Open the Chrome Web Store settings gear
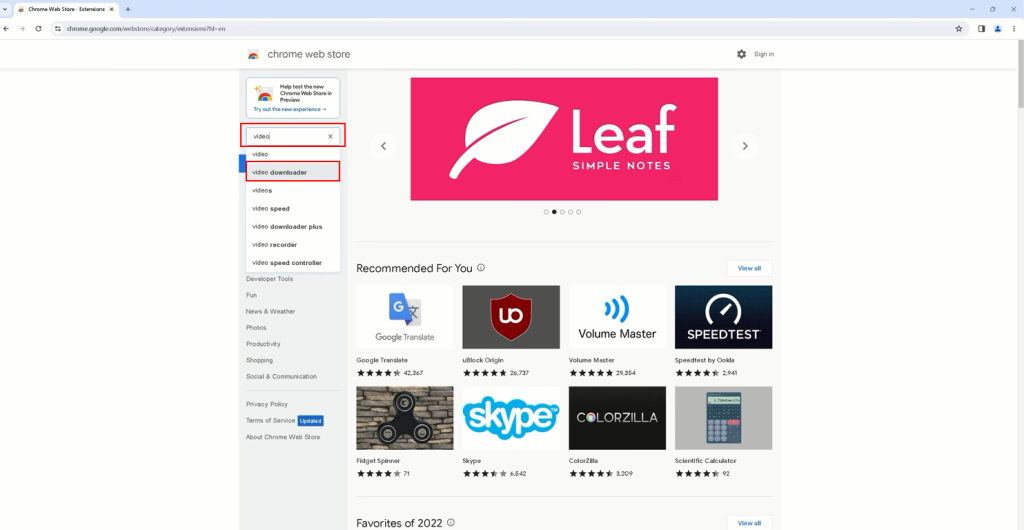The image size is (1024, 530). point(741,54)
